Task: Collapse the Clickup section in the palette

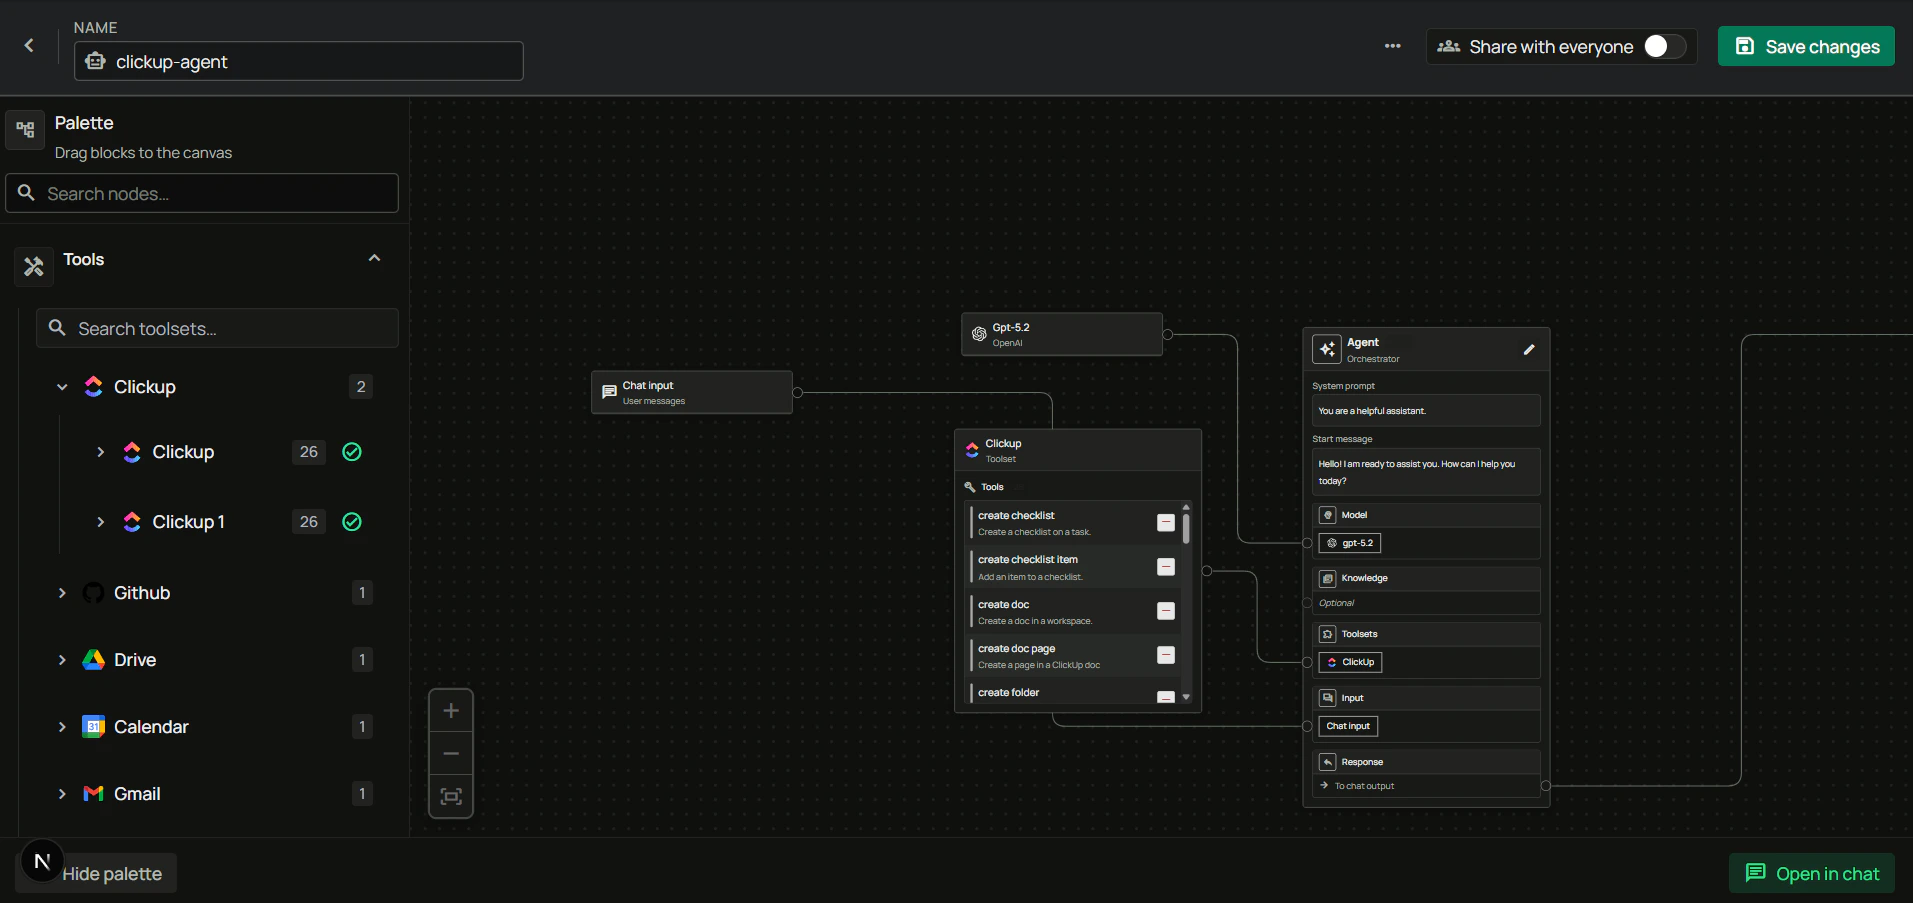Action: [61, 387]
